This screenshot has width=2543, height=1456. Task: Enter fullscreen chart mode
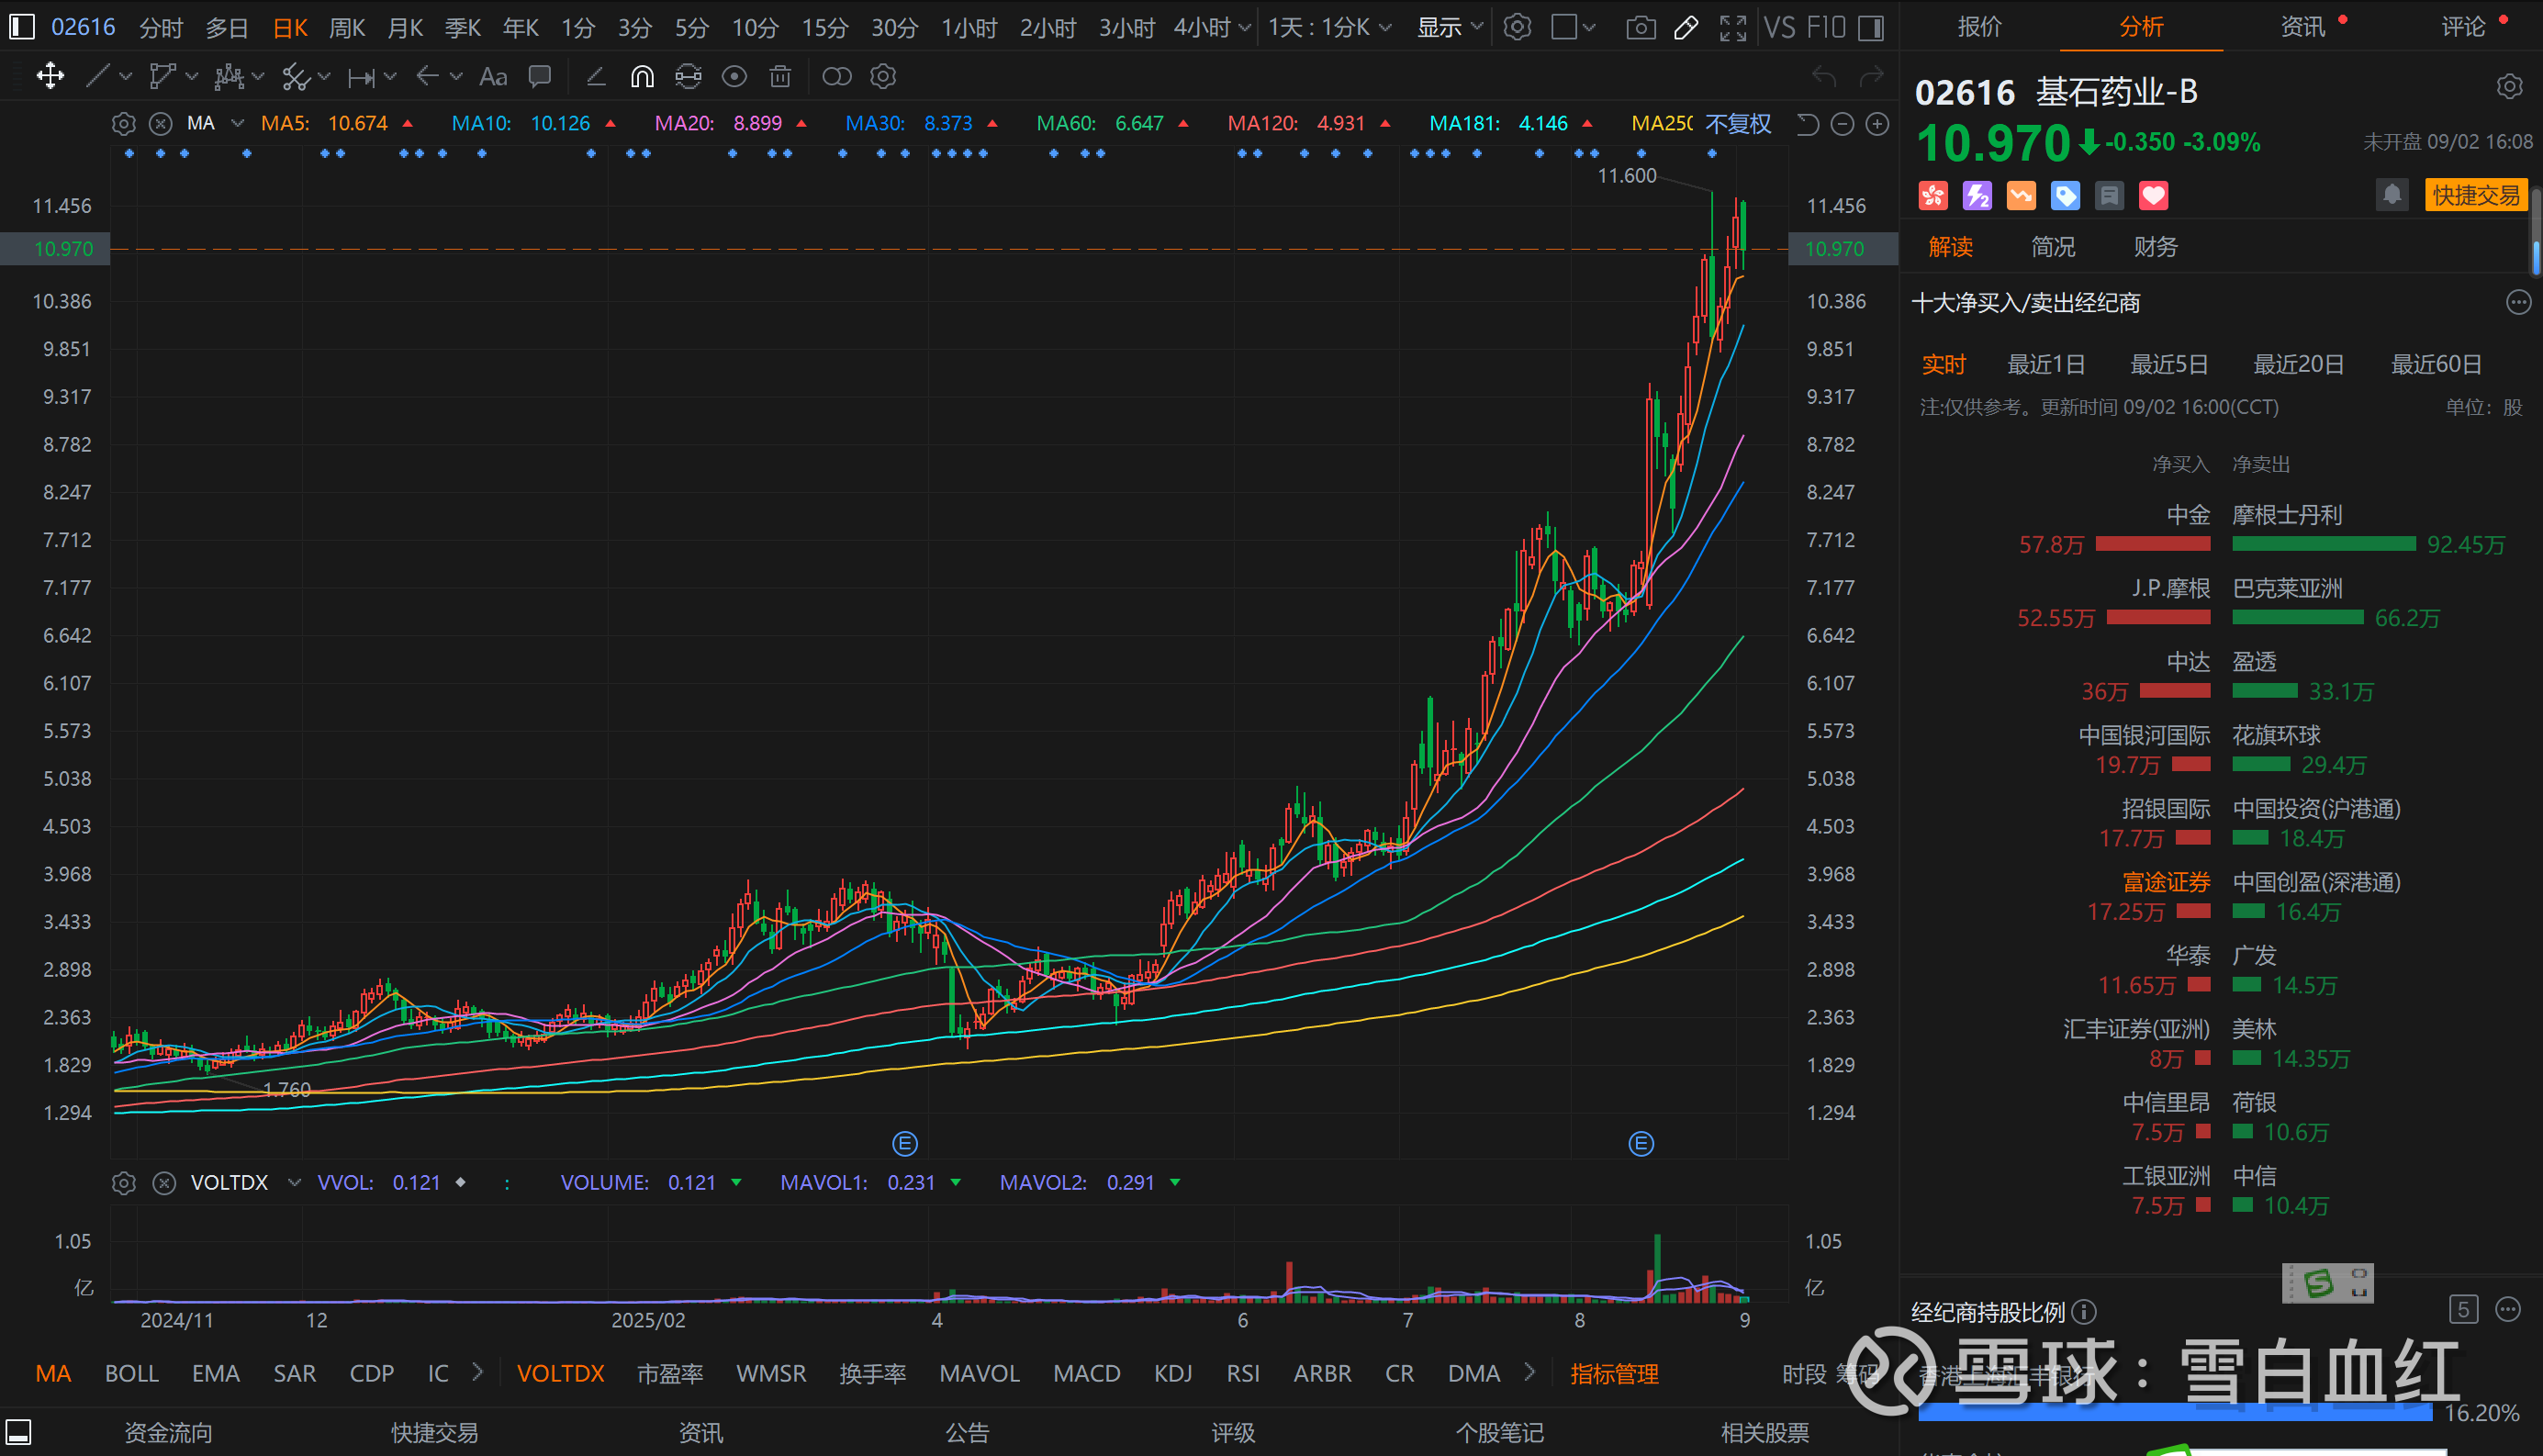1733,28
